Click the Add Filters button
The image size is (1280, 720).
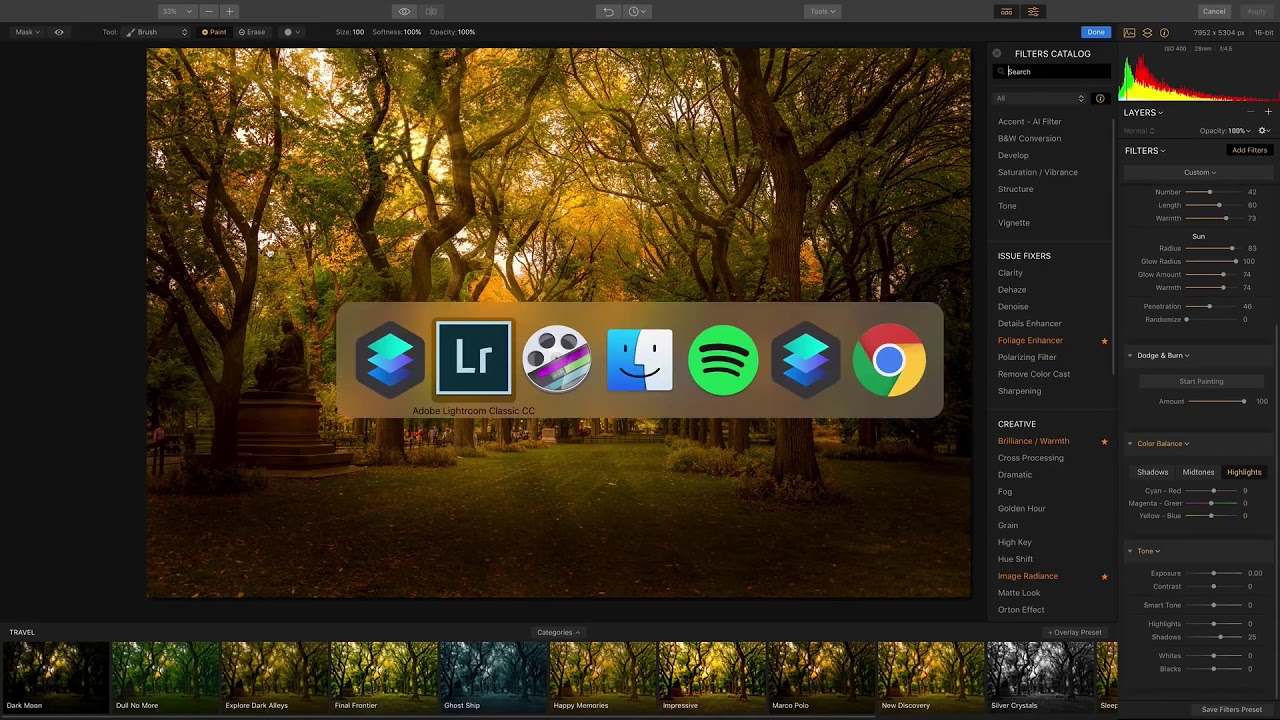(1249, 150)
